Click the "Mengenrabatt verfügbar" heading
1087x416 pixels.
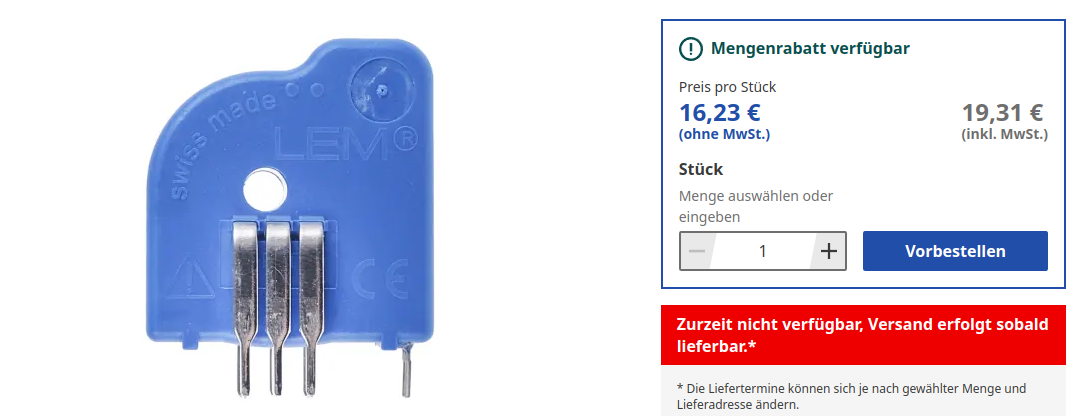pyautogui.click(x=810, y=48)
